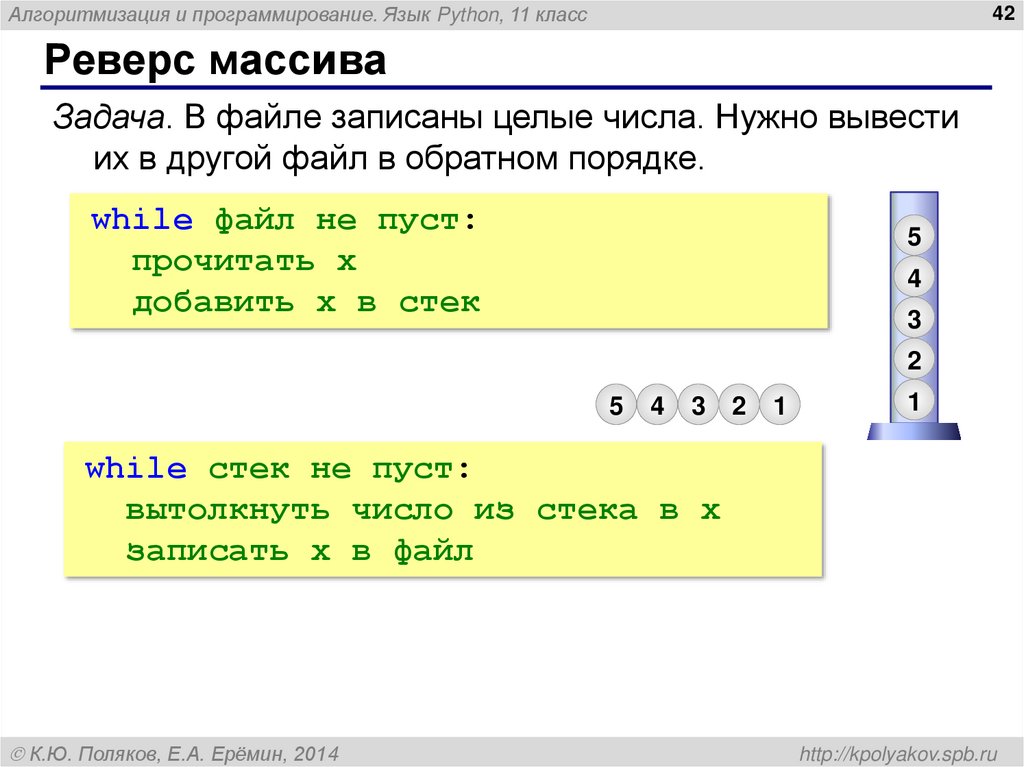Select the ball labeled 5 on the stack

pyautogui.click(x=914, y=237)
